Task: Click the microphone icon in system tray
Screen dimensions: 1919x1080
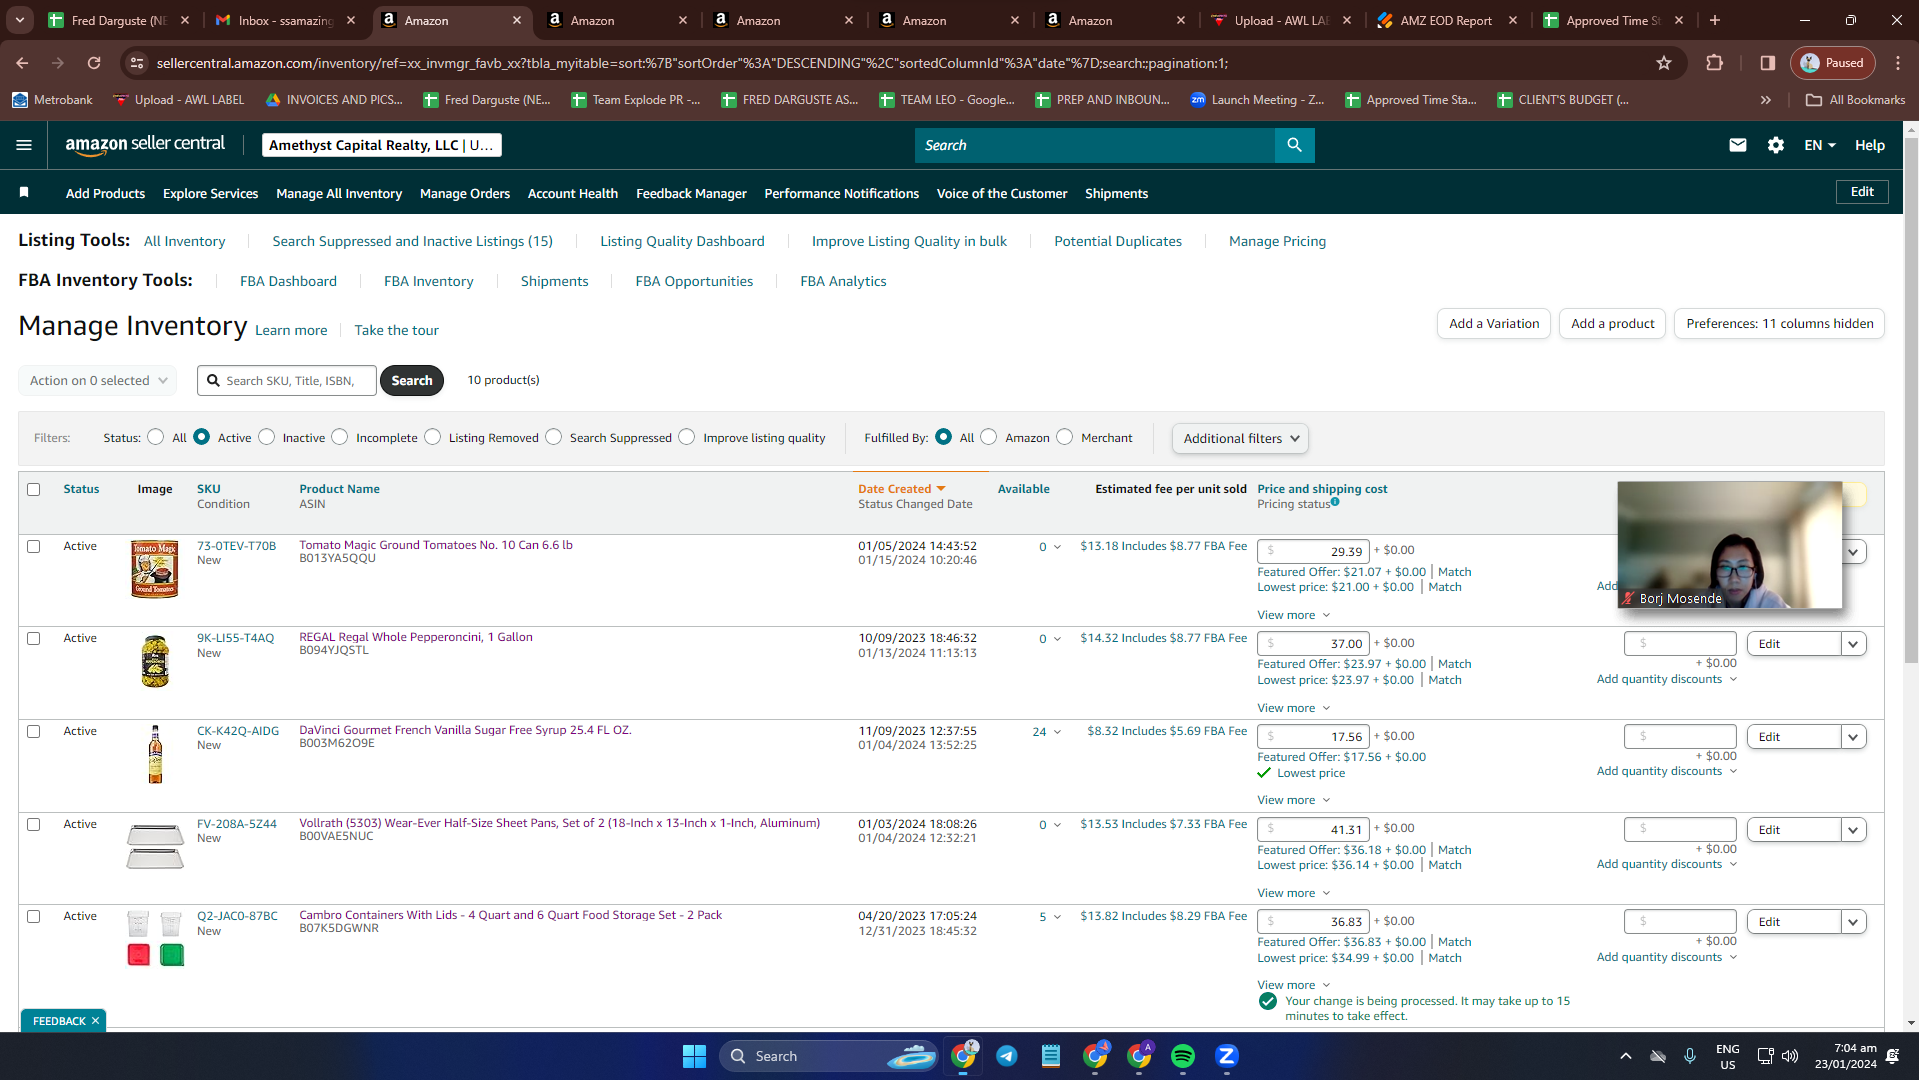Action: pos(1690,1056)
